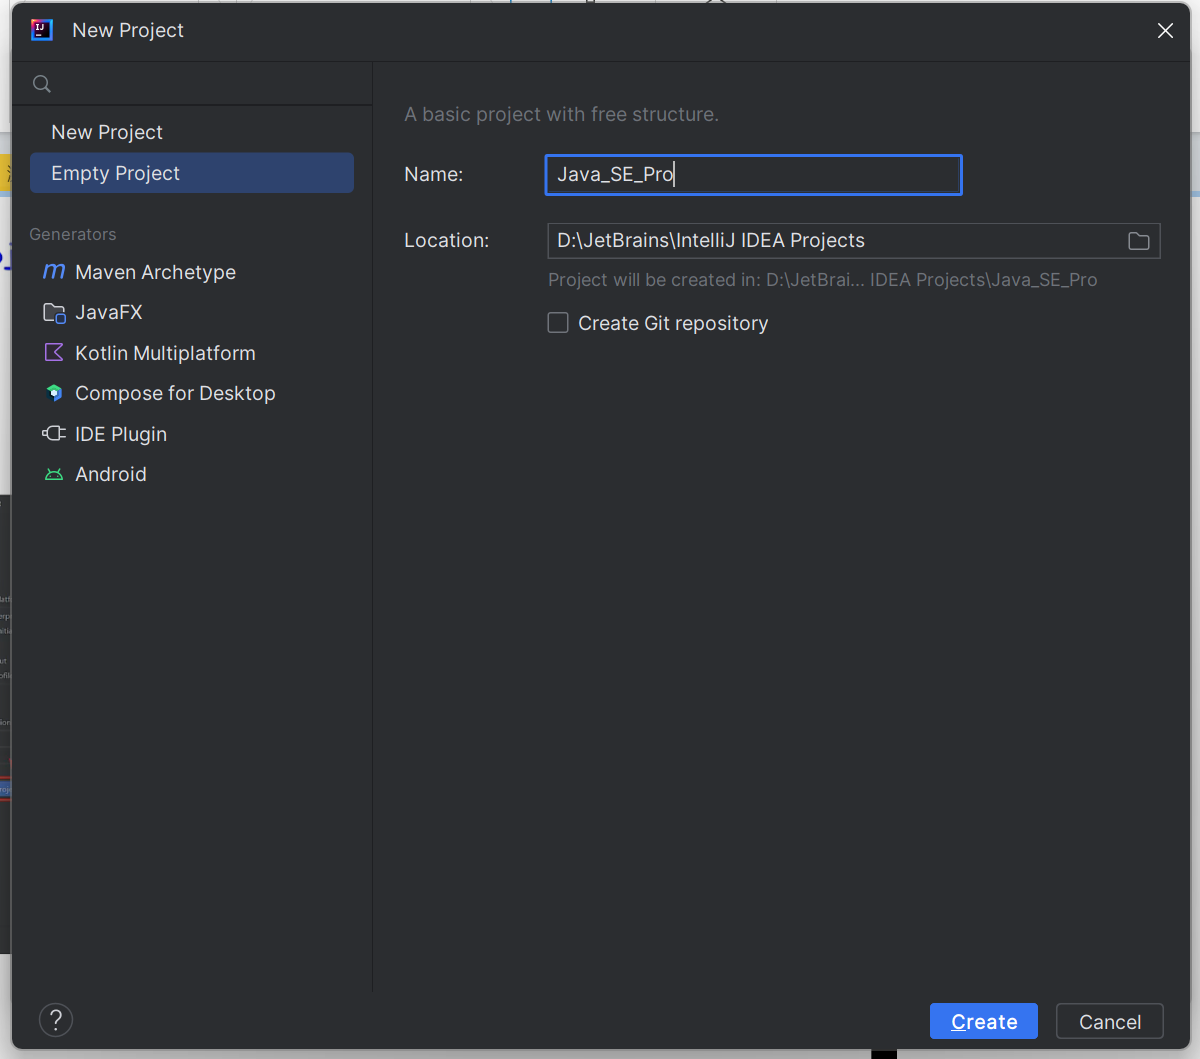Click the search magnifier icon
1200x1059 pixels.
tap(42, 84)
